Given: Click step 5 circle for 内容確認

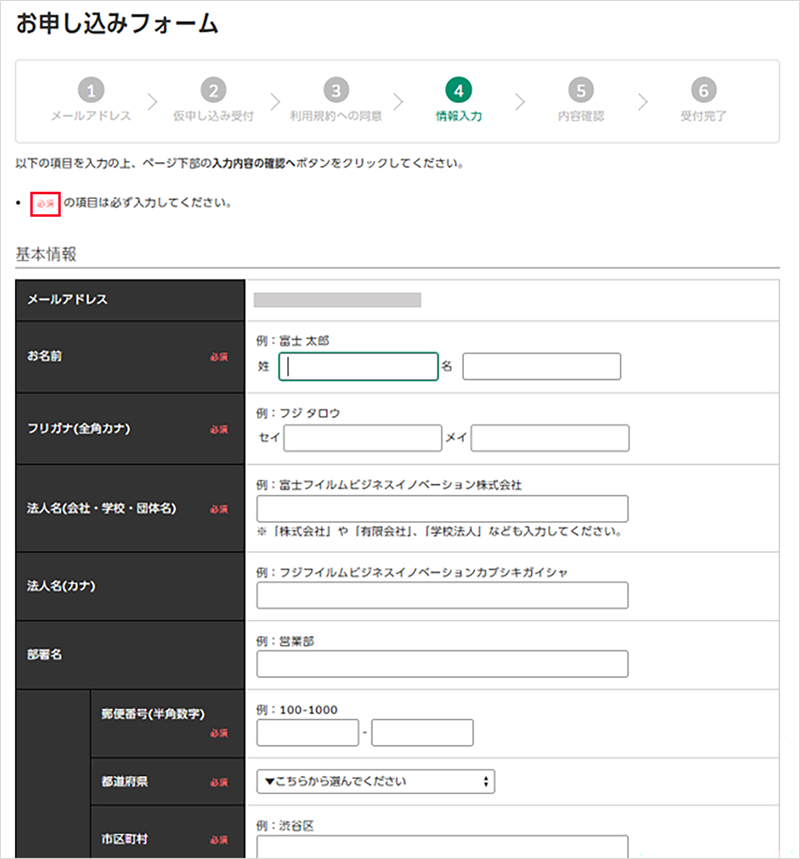Looking at the screenshot, I should click(x=581, y=90).
